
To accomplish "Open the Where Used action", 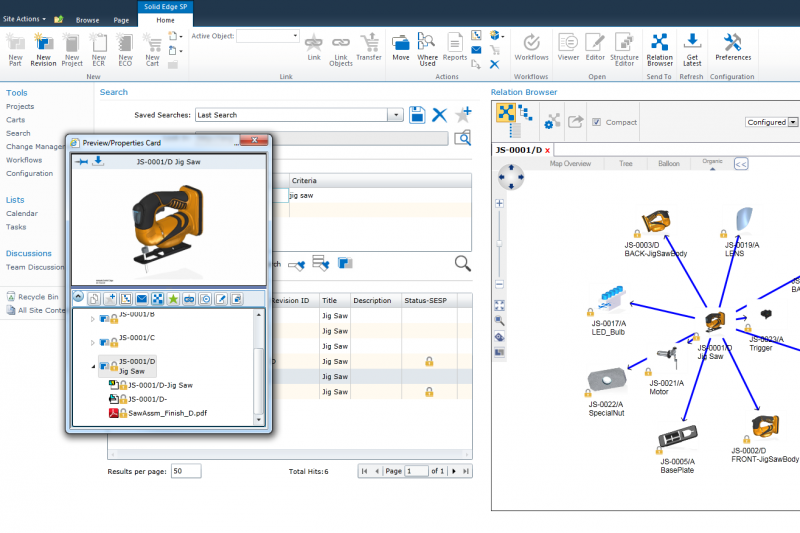I will tap(427, 49).
